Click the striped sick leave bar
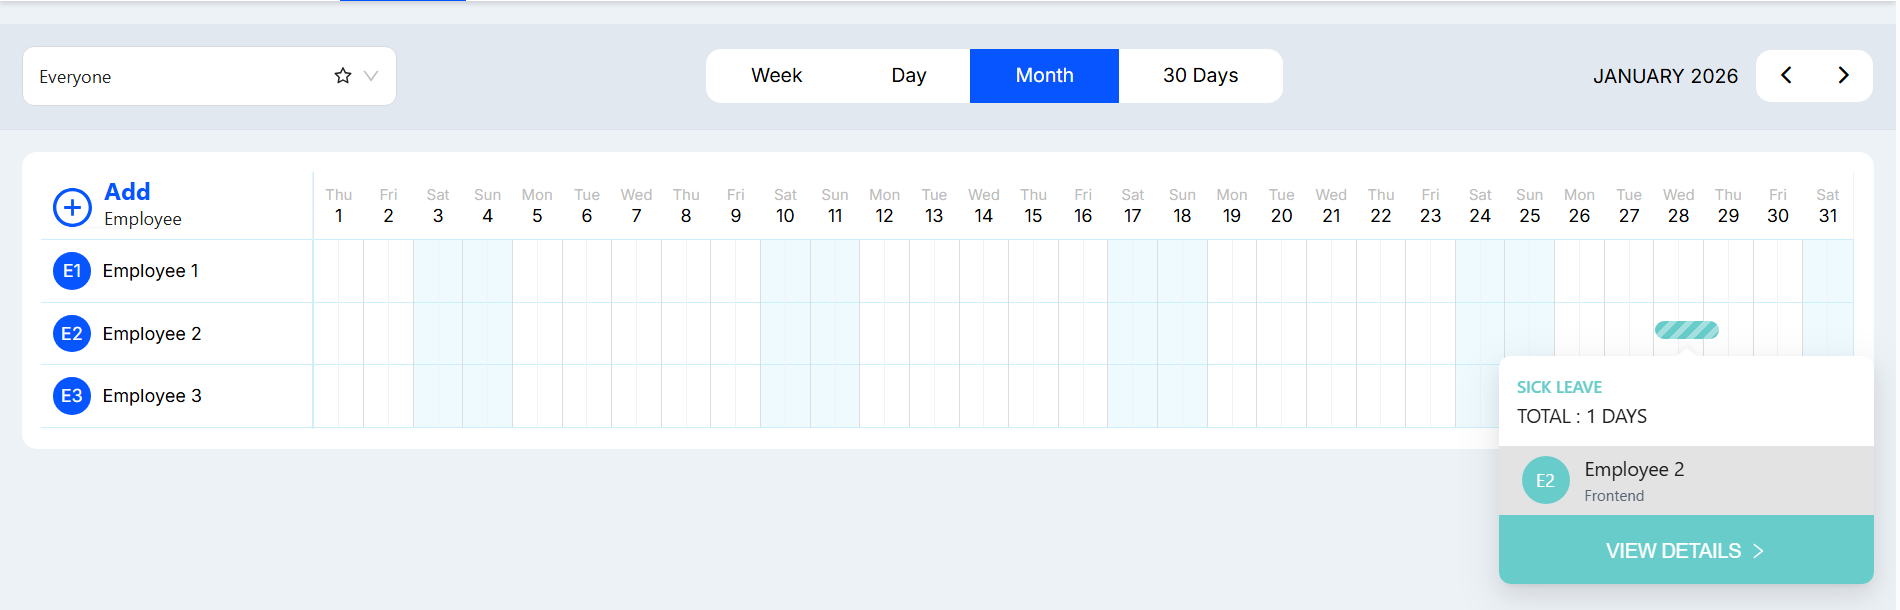The height and width of the screenshot is (610, 1900). click(1686, 330)
